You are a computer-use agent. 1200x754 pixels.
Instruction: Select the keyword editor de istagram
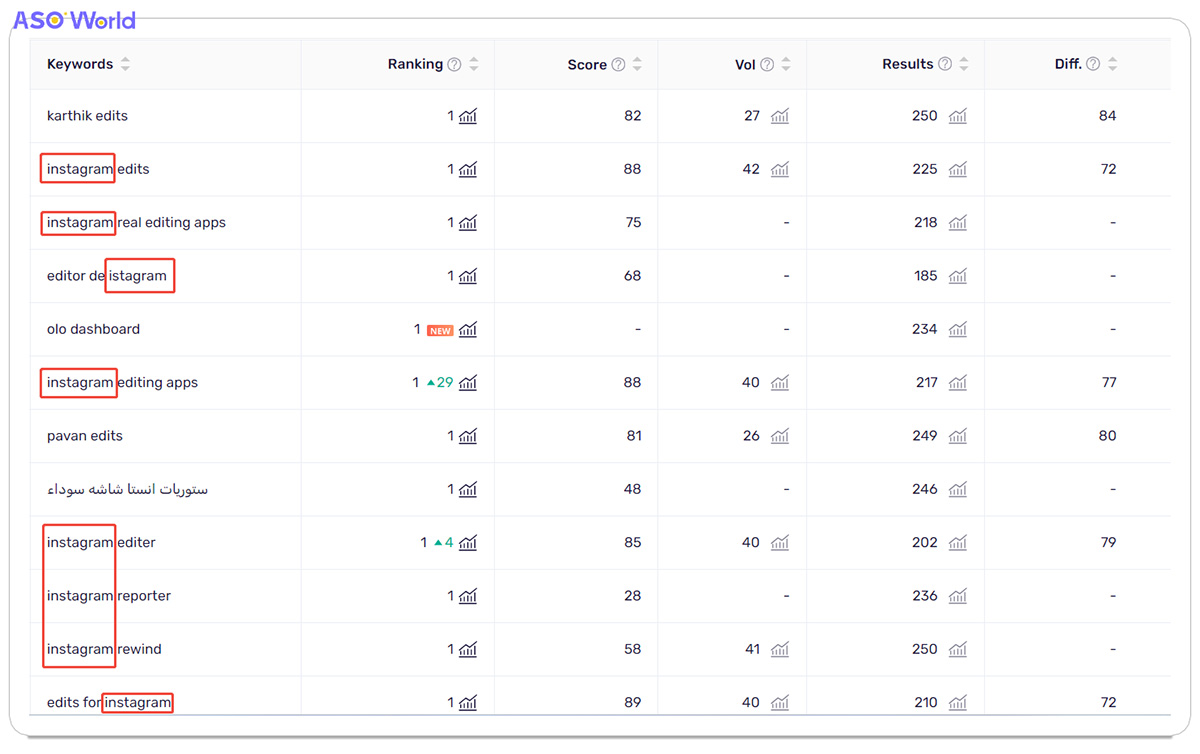[107, 276]
